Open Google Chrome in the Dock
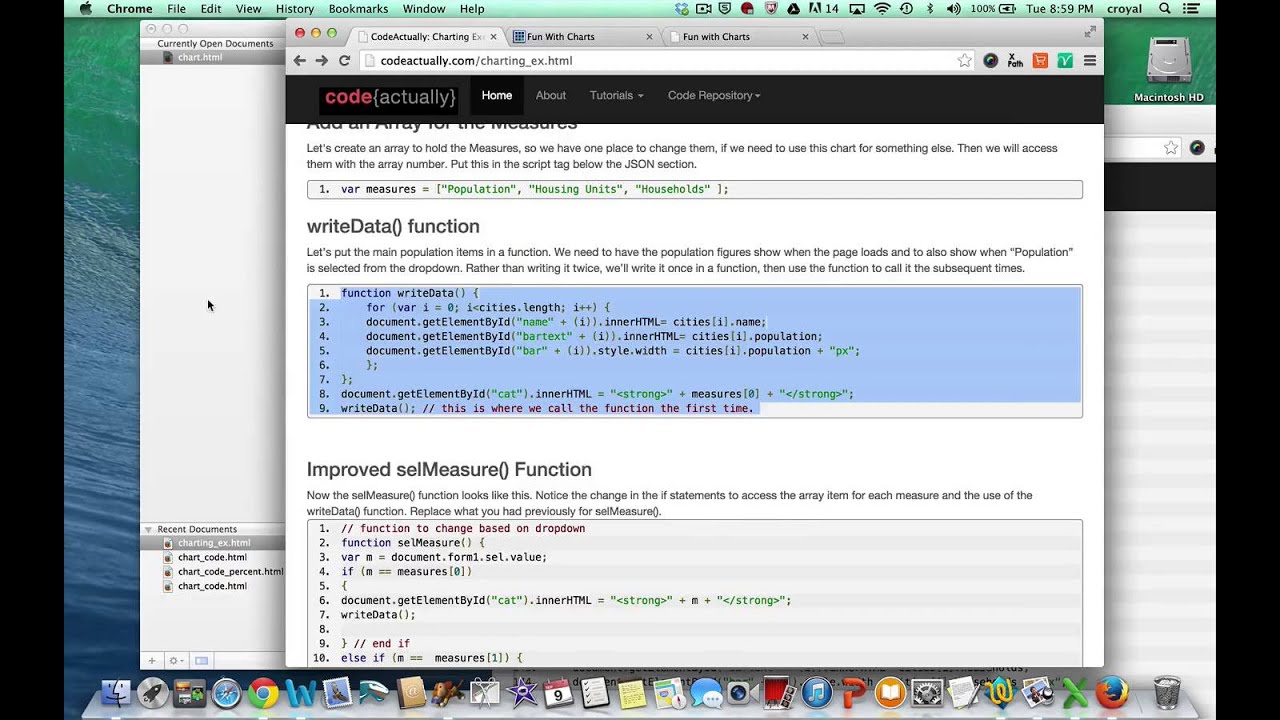The width and height of the screenshot is (1280, 720). [x=263, y=692]
